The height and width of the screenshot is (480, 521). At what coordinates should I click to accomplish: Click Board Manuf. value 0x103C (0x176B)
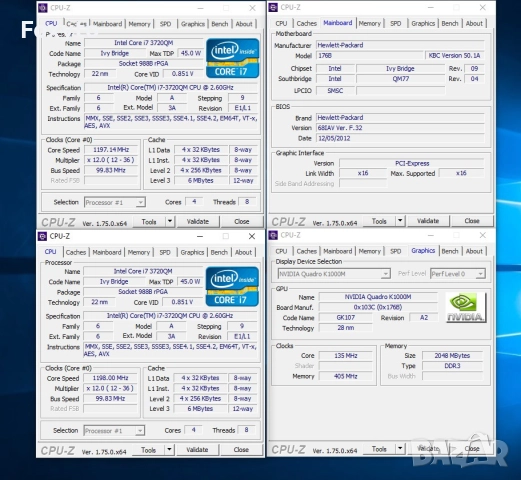point(378,307)
